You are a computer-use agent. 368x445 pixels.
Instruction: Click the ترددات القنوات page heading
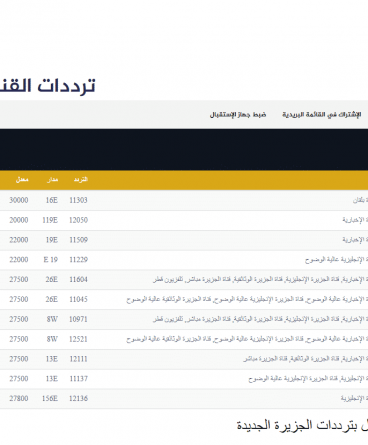coord(47,86)
